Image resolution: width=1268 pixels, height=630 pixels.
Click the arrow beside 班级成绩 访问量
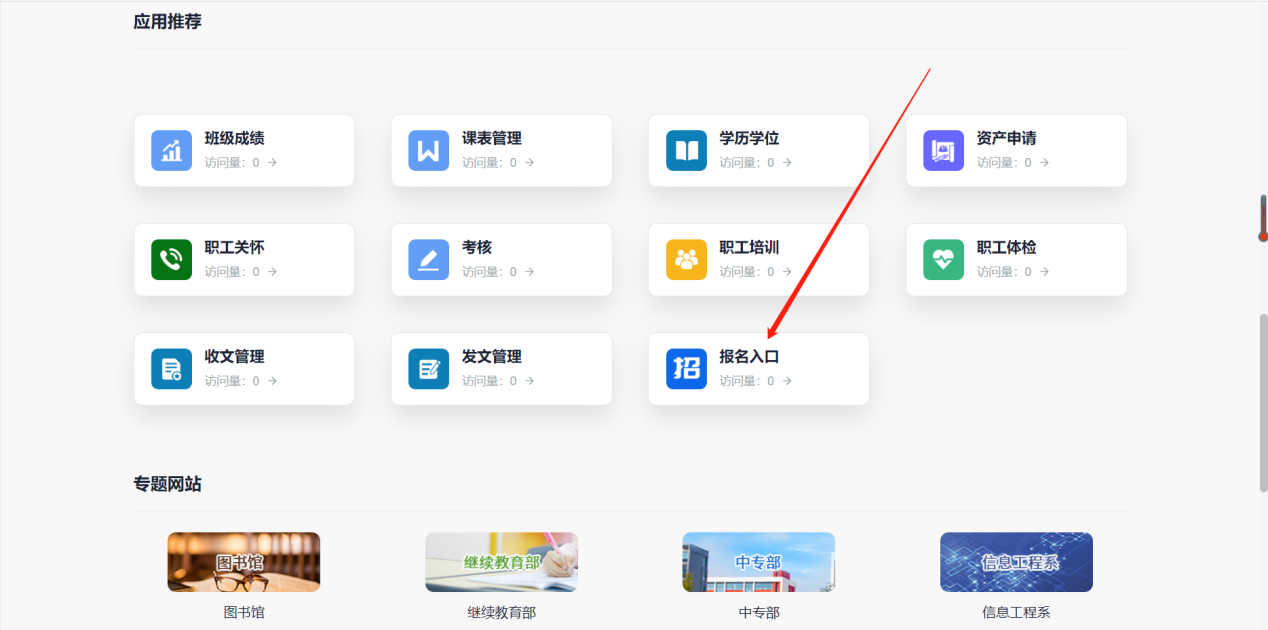(272, 163)
